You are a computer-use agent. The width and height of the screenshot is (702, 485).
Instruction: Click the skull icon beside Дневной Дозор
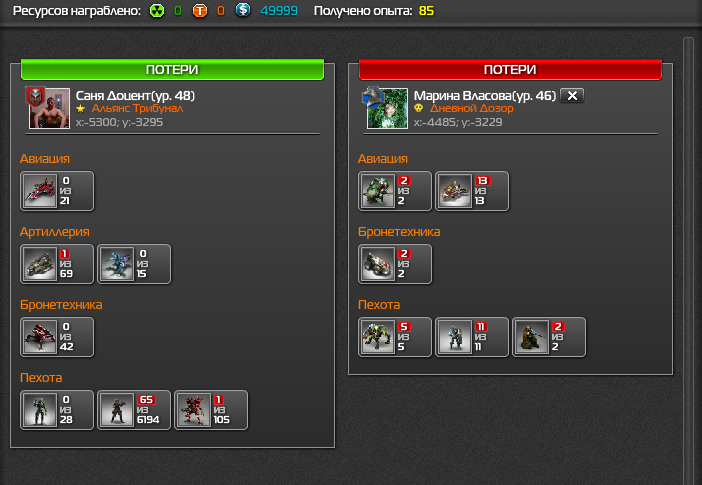419,108
